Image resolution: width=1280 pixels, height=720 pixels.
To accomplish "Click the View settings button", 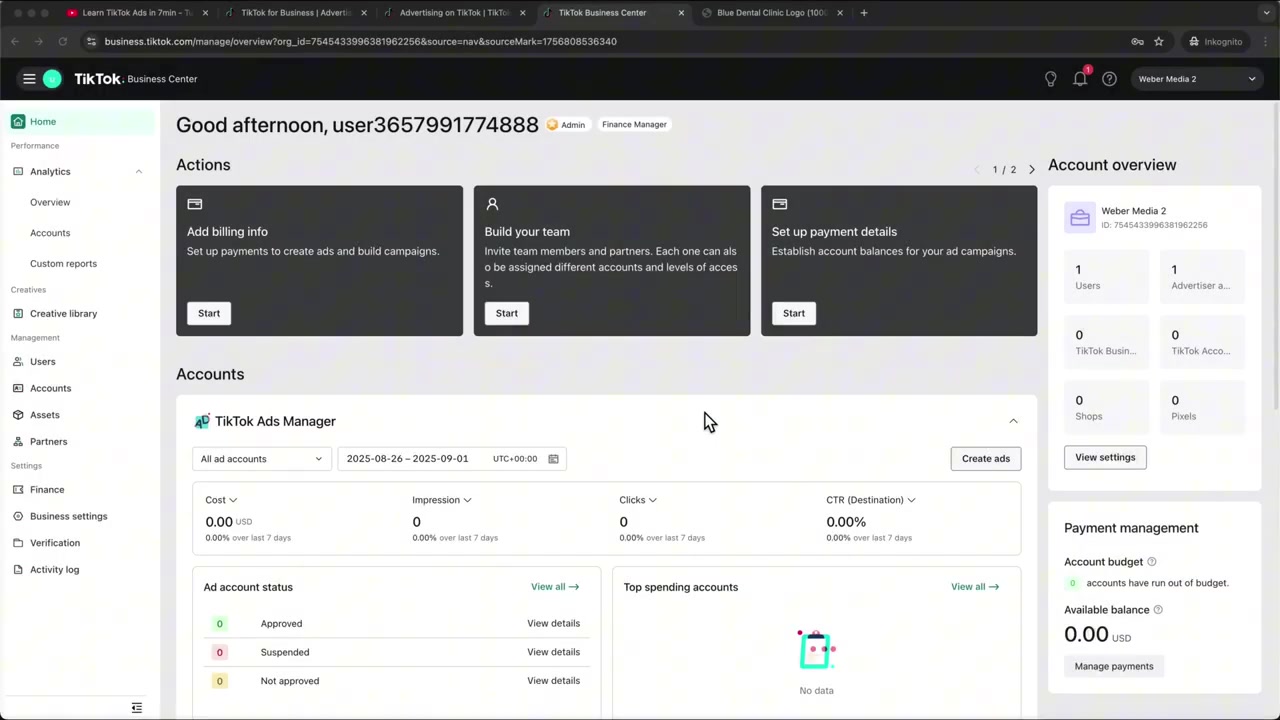I will point(1105,458).
